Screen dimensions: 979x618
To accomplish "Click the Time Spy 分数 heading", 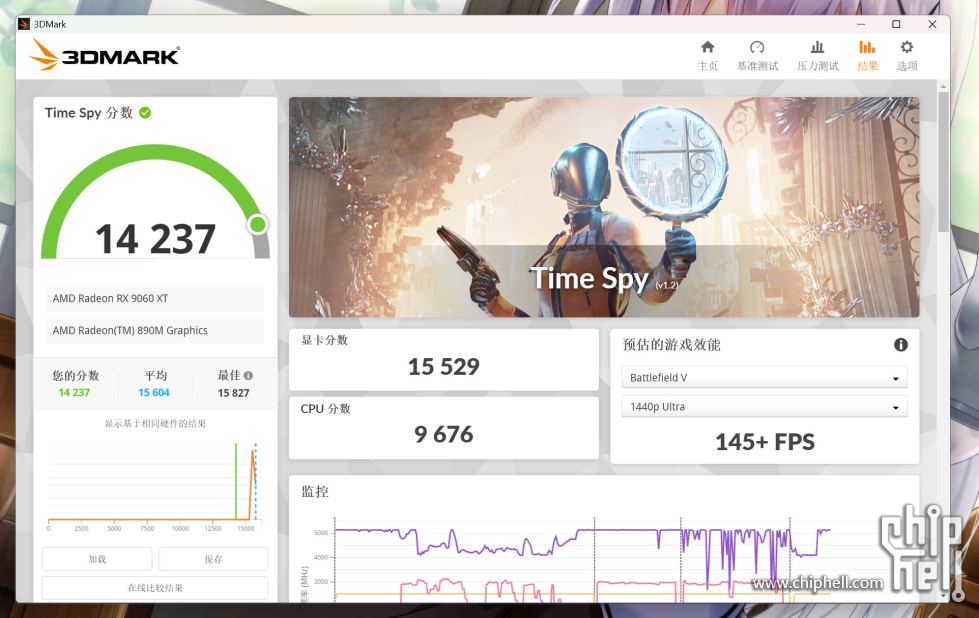I will [x=89, y=113].
